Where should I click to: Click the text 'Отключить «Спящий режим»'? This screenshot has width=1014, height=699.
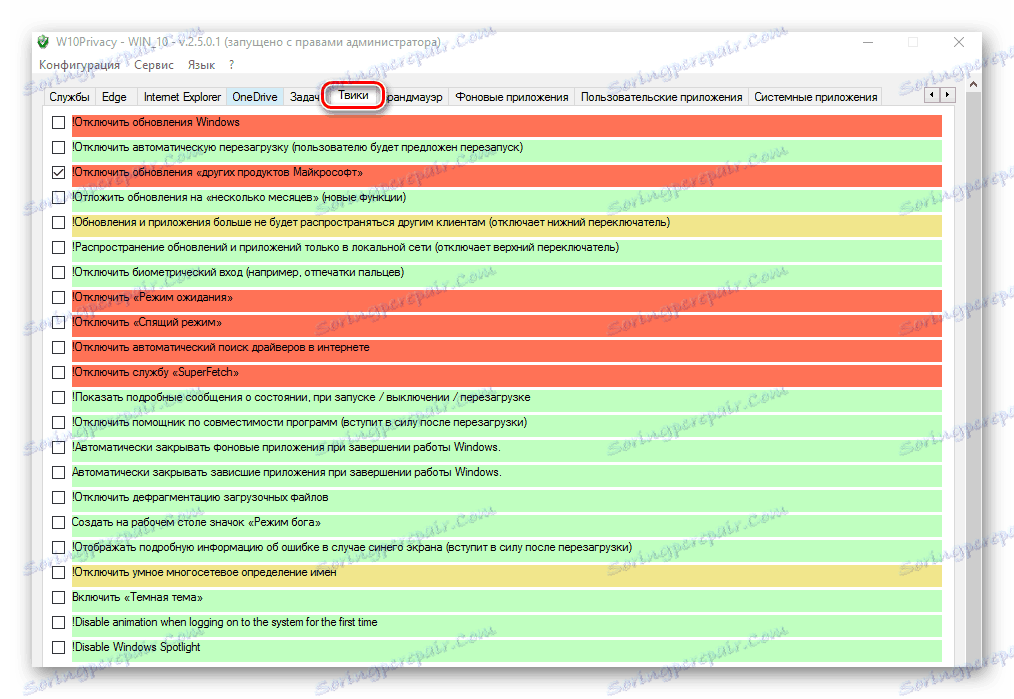[x=147, y=323]
